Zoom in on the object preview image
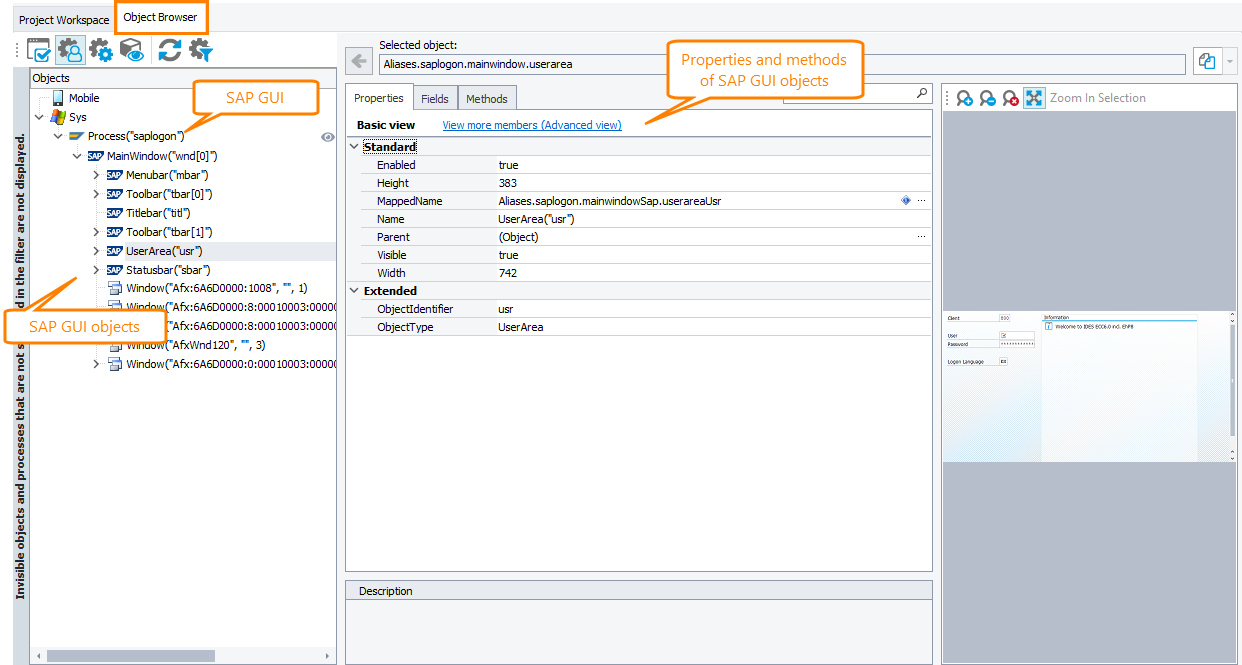This screenshot has height=665, width=1242. [x=964, y=98]
